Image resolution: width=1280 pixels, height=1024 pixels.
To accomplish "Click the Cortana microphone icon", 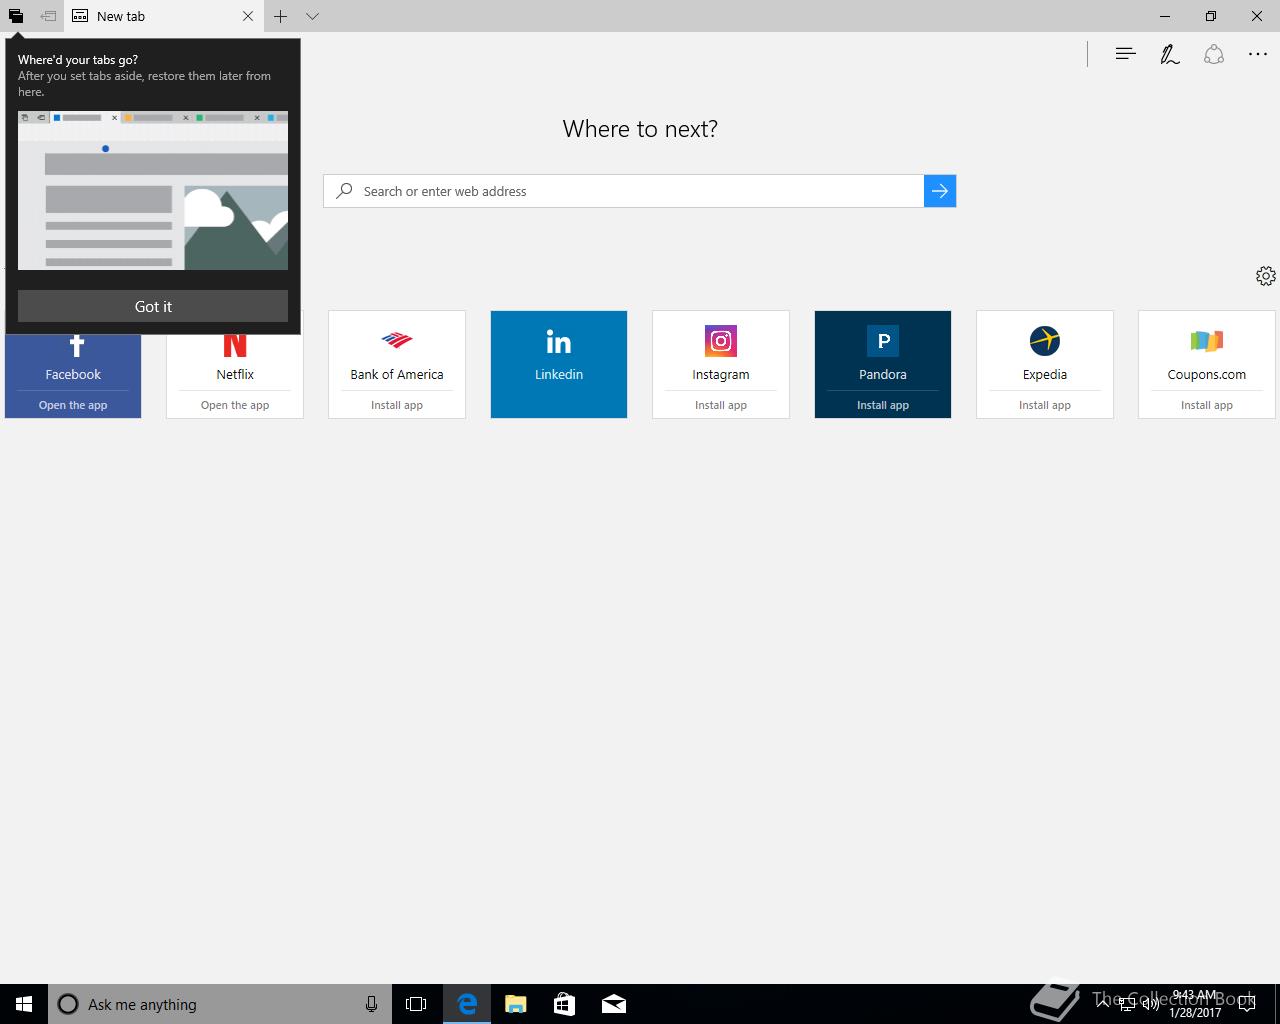I will pos(371,1004).
